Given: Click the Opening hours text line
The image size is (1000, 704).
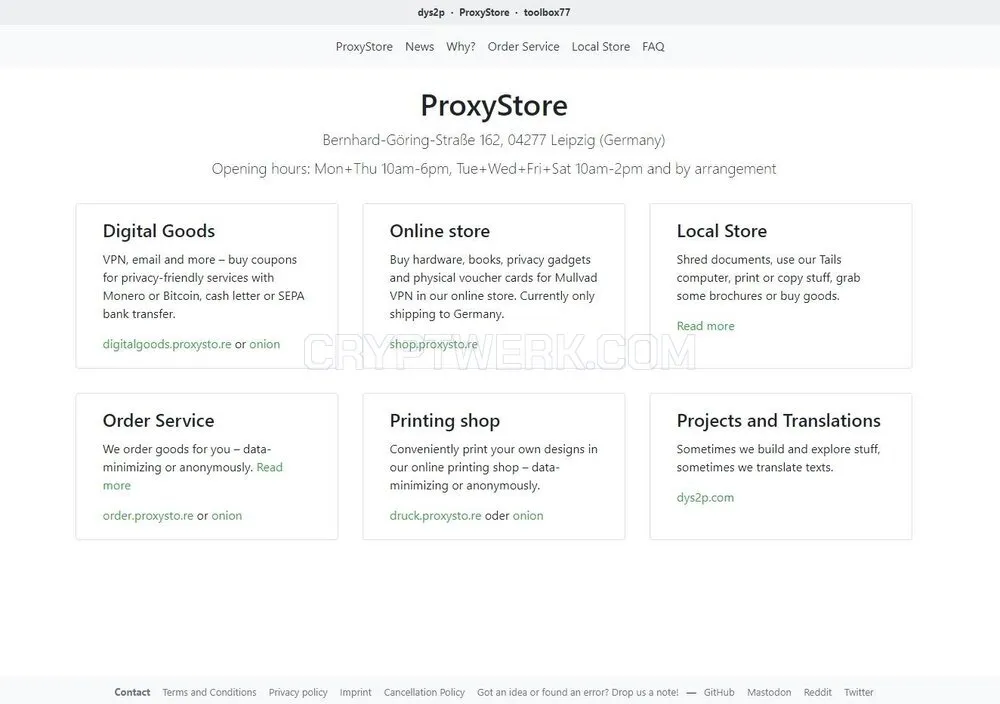Looking at the screenshot, I should click(x=494, y=169).
